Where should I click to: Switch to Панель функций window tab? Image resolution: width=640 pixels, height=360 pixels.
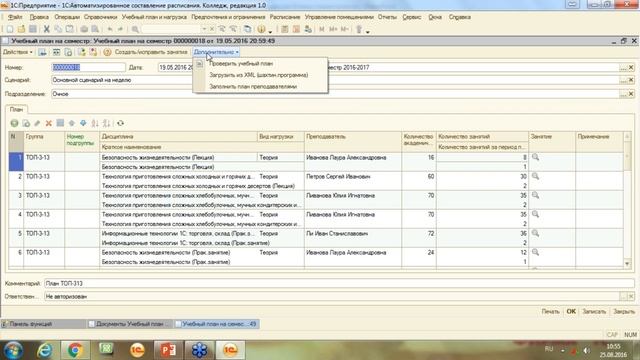coord(43,324)
